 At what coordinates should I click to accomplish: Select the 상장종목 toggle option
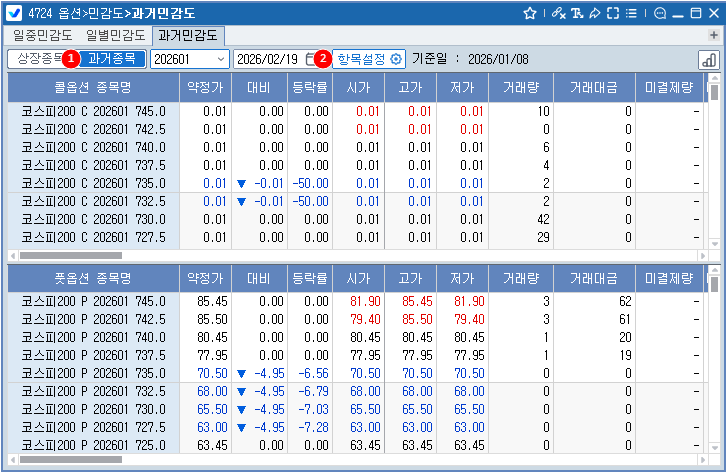(38, 59)
